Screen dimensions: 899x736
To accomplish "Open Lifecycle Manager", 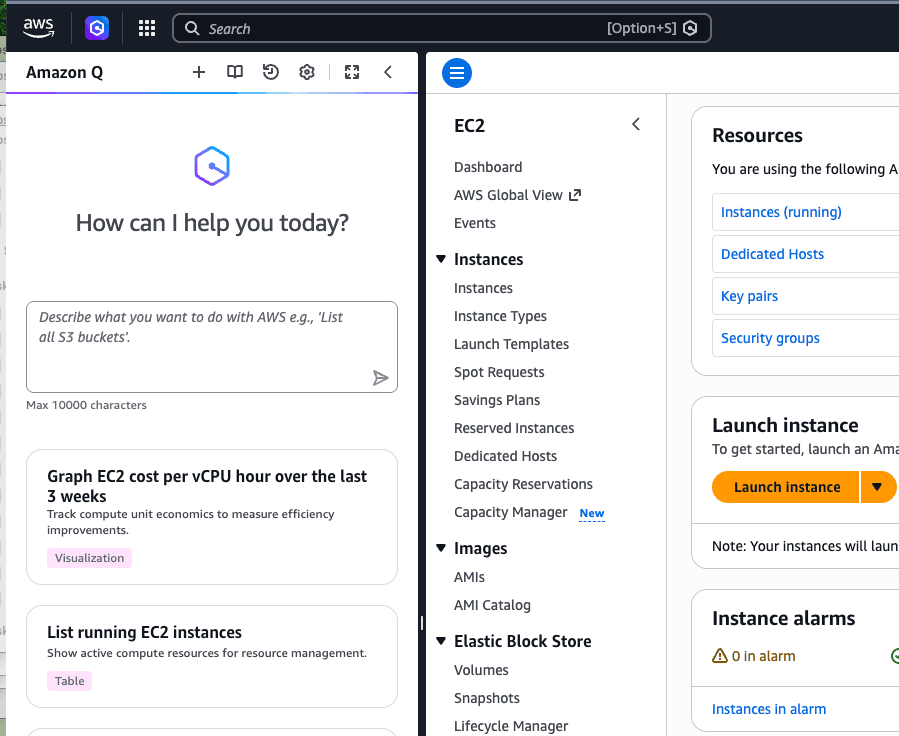I will coord(511,726).
